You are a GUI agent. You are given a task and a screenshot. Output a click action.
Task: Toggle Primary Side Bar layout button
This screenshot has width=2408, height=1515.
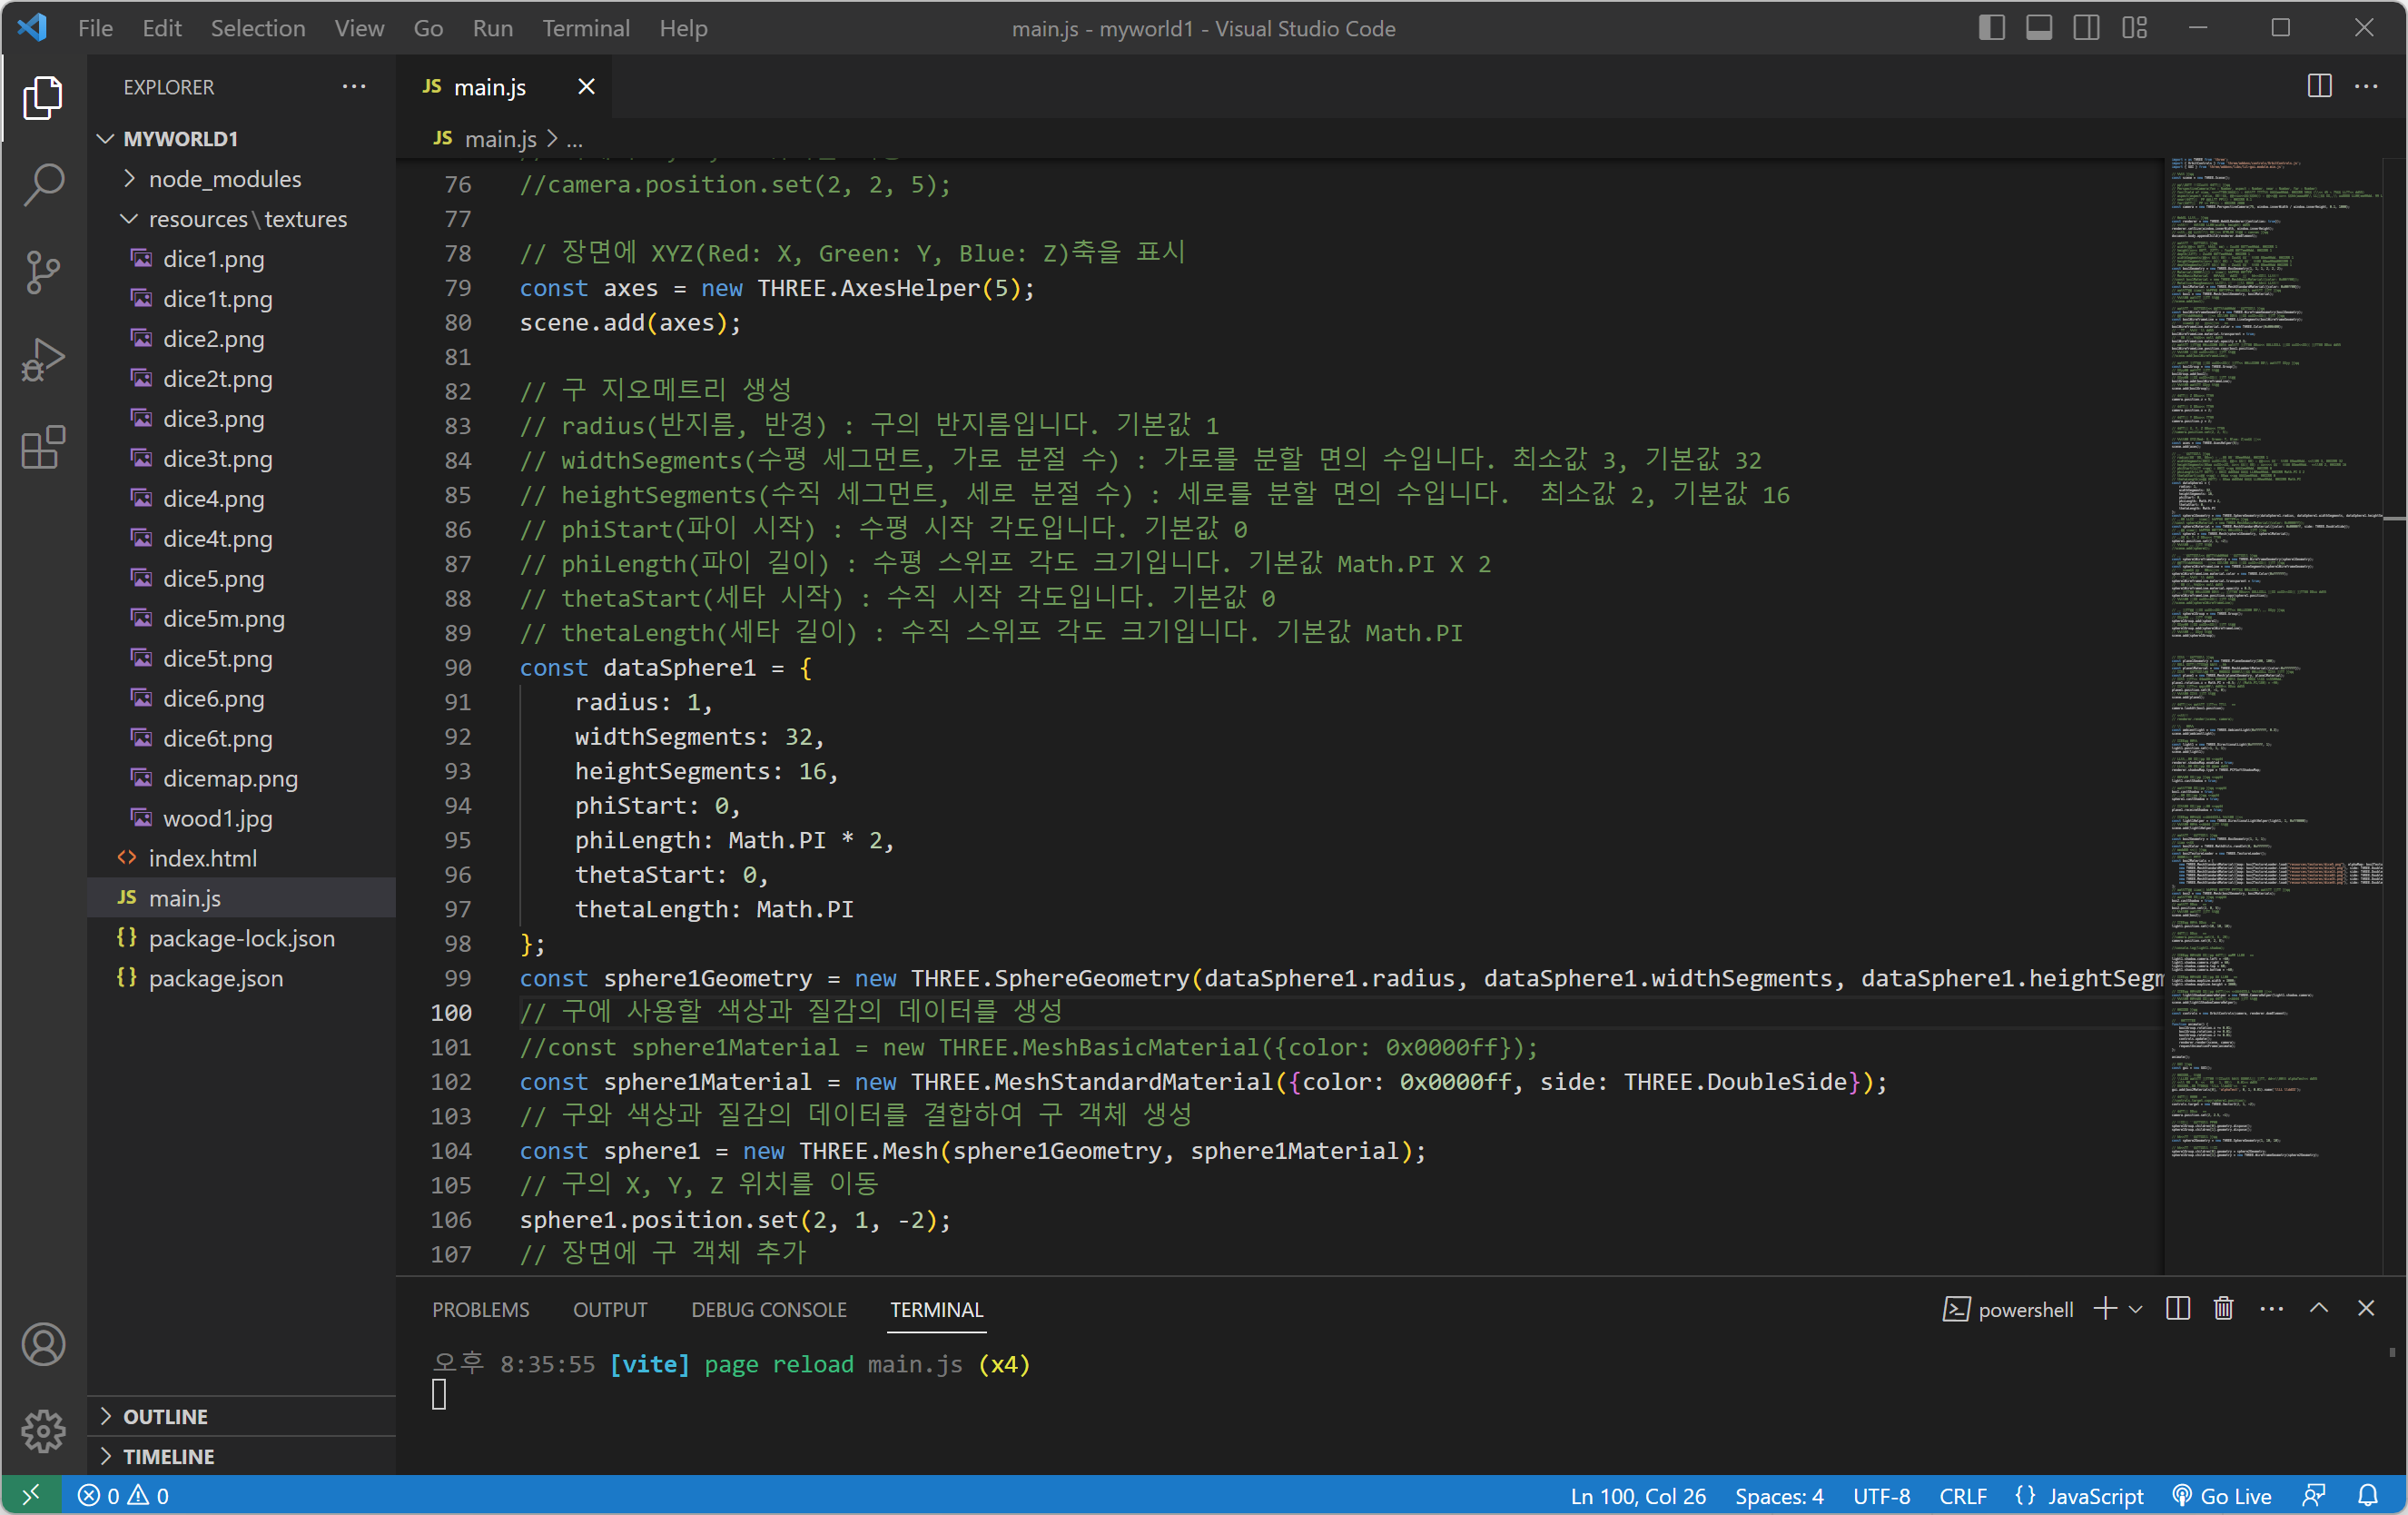tap(1991, 28)
